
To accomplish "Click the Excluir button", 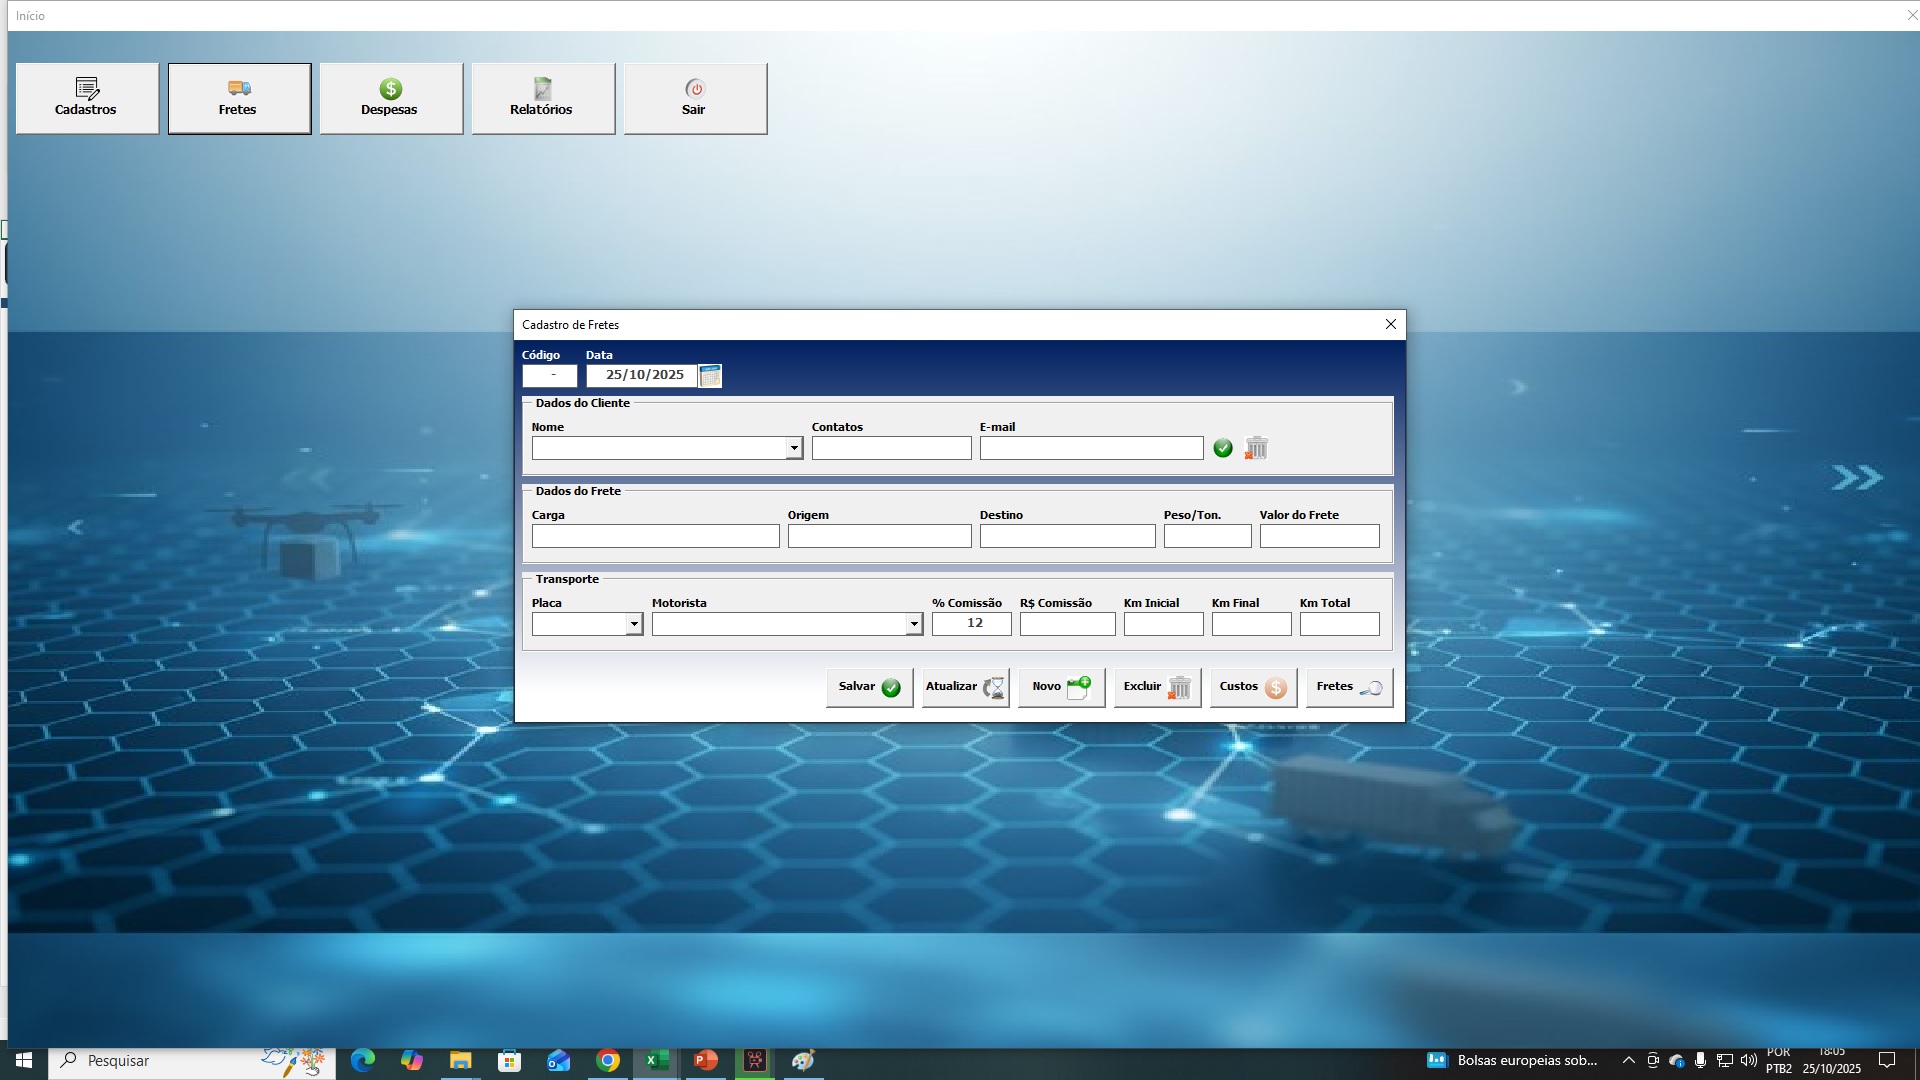I will pos(1157,687).
